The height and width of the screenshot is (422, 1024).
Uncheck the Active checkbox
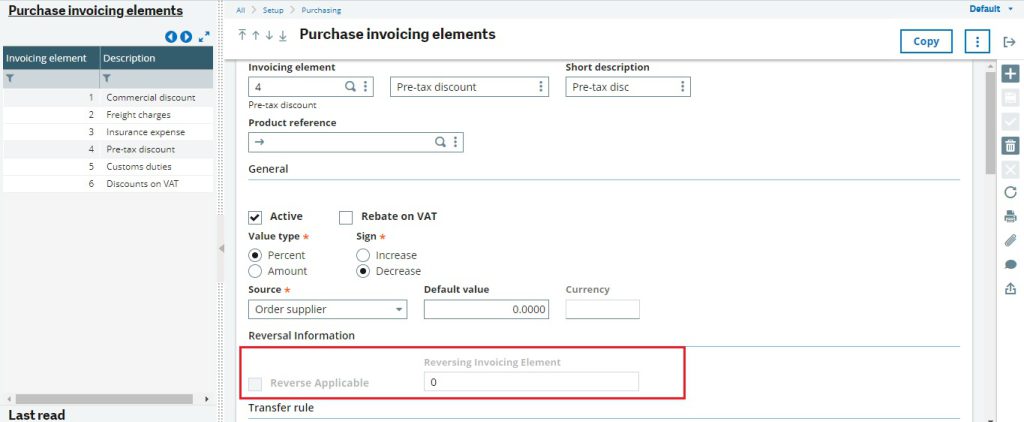point(255,217)
